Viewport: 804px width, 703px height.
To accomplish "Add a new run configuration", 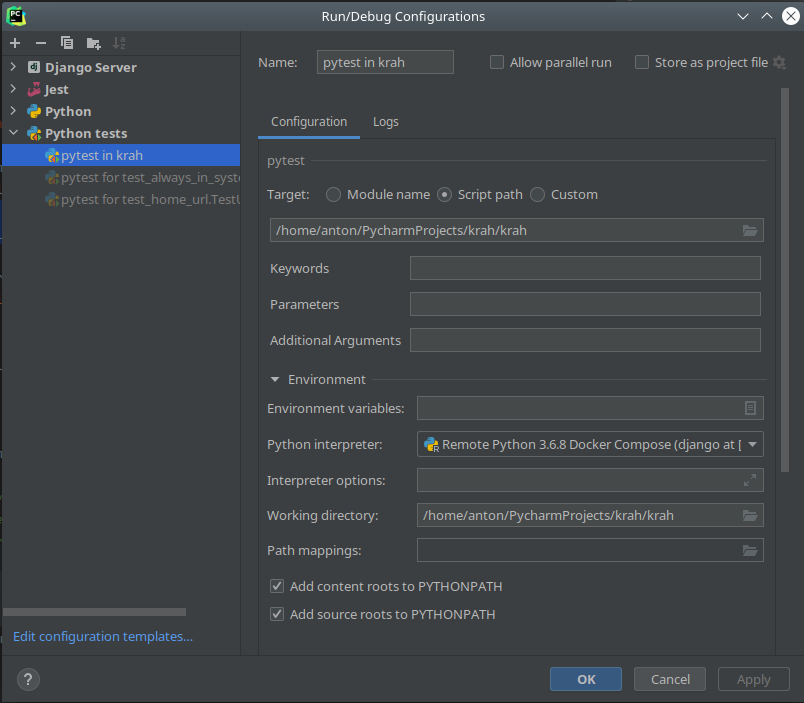I will [15, 43].
